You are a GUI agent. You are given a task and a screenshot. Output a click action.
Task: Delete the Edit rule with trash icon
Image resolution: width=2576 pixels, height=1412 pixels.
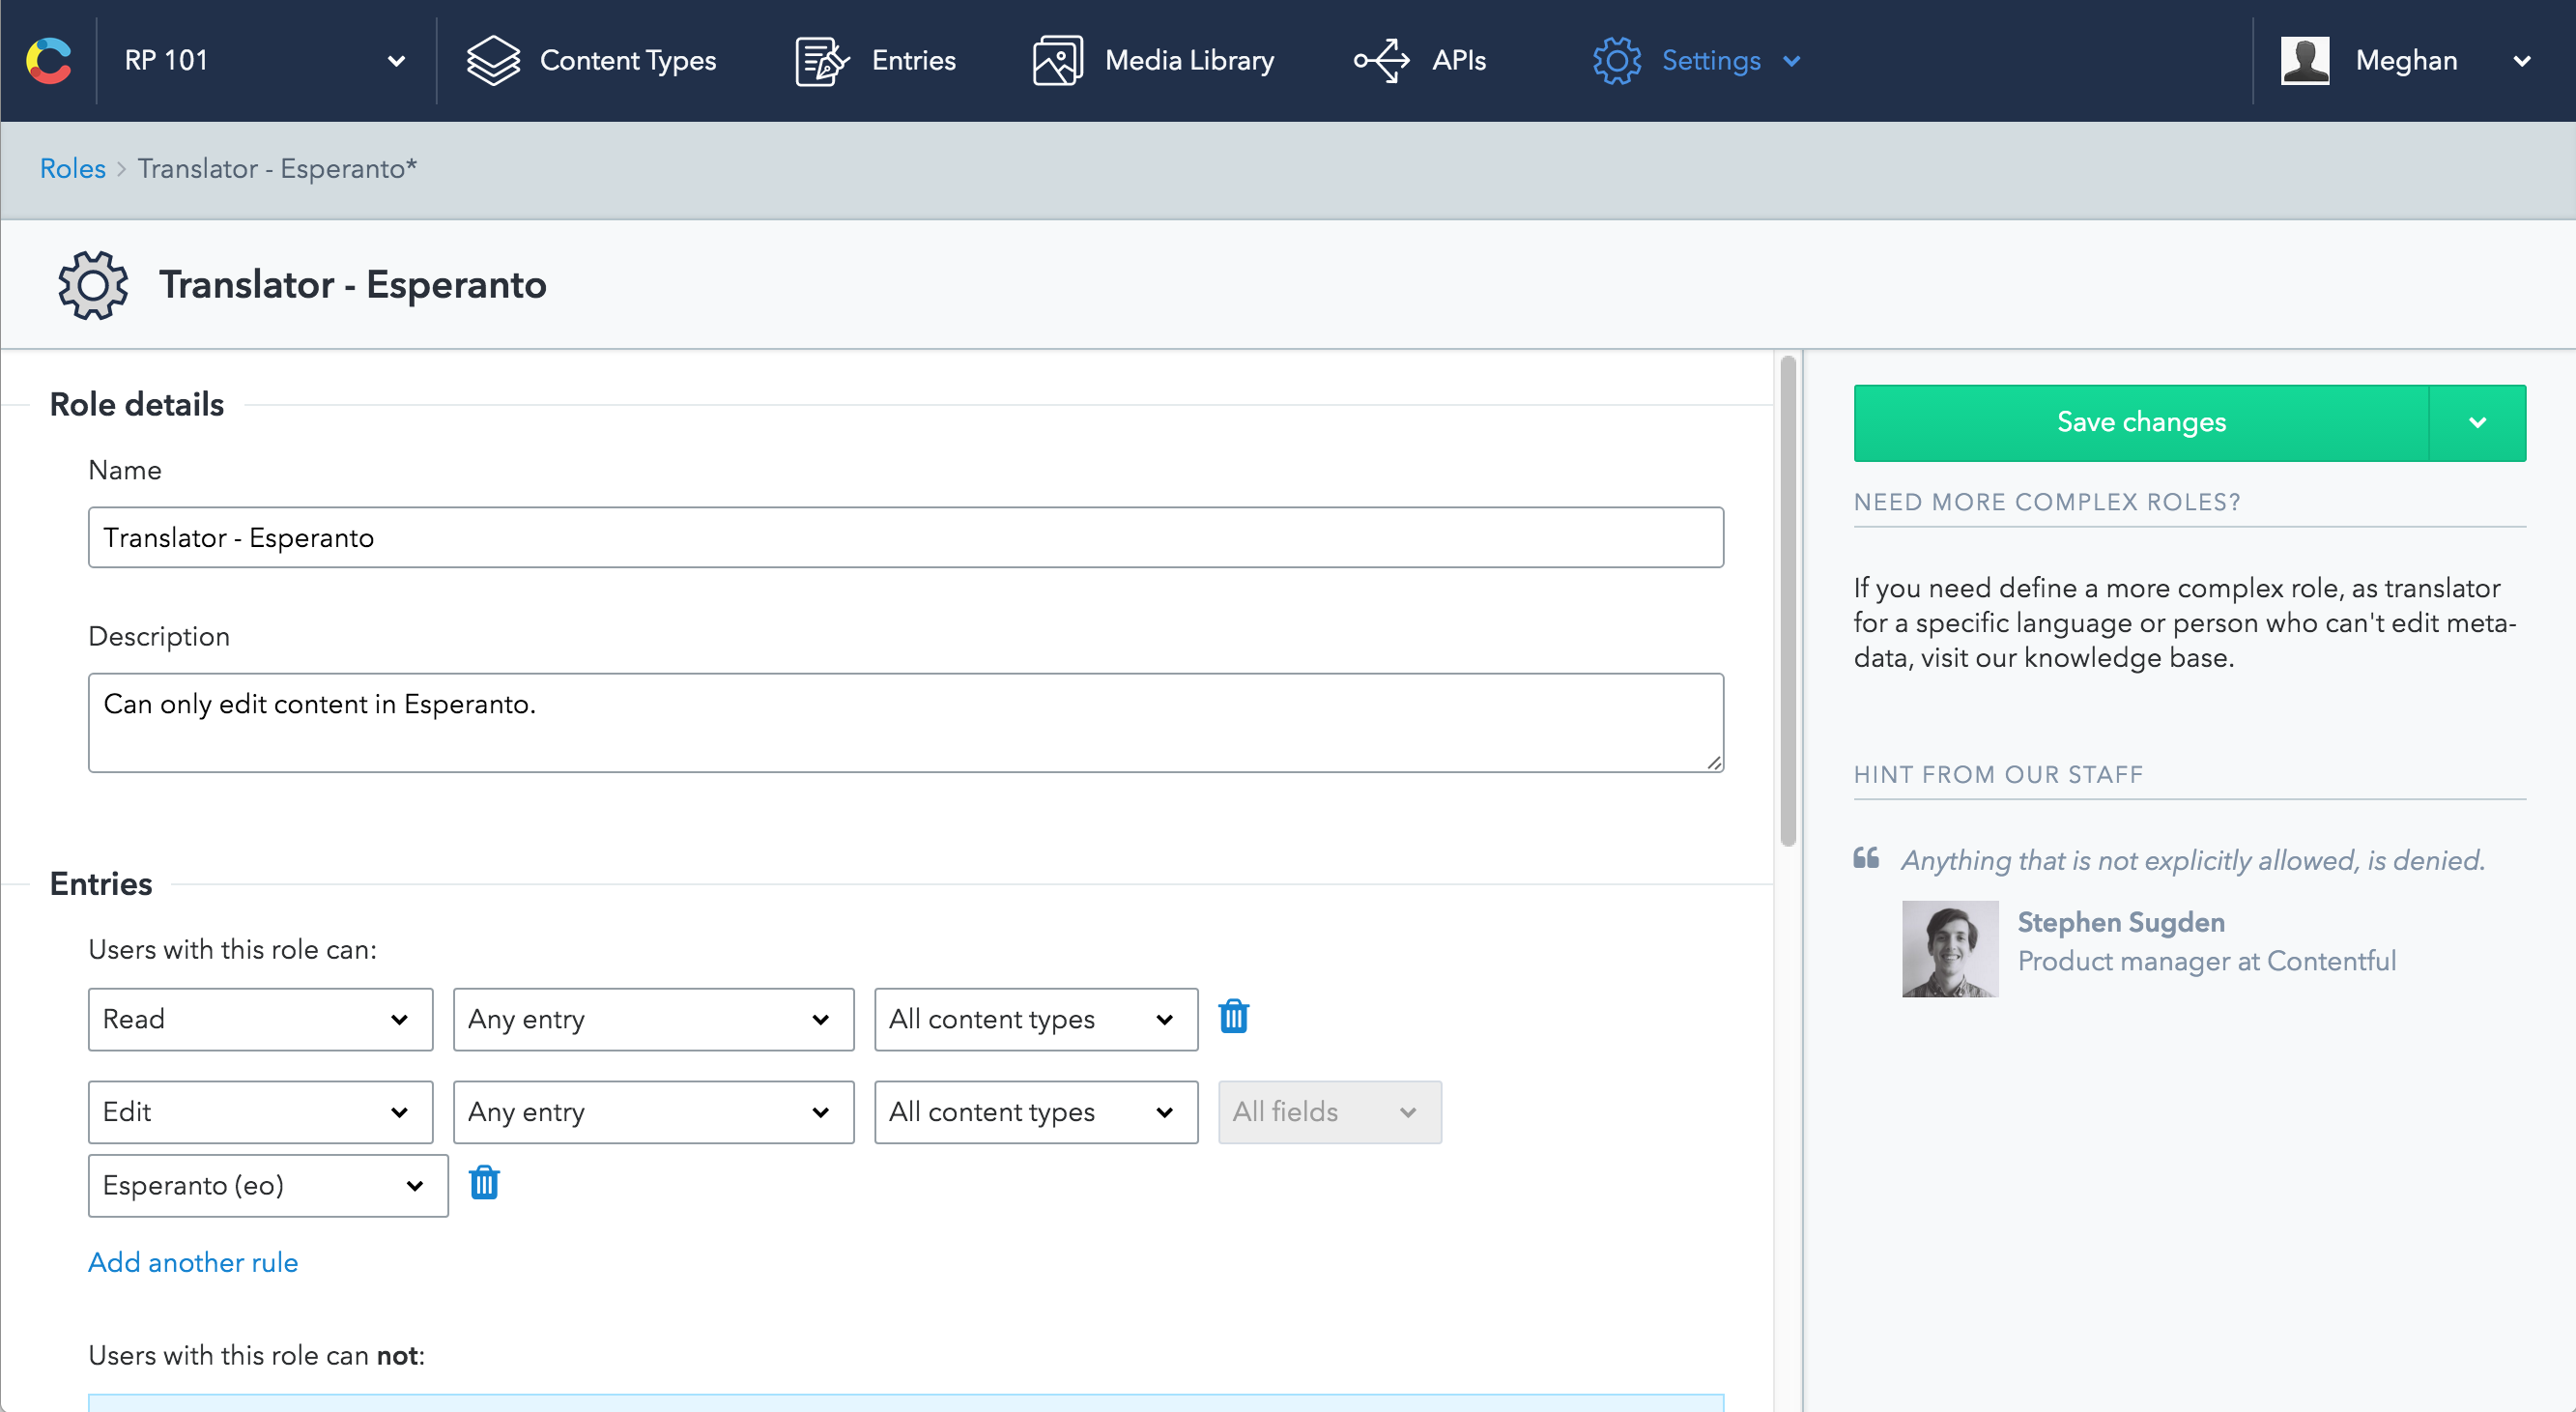click(484, 1183)
